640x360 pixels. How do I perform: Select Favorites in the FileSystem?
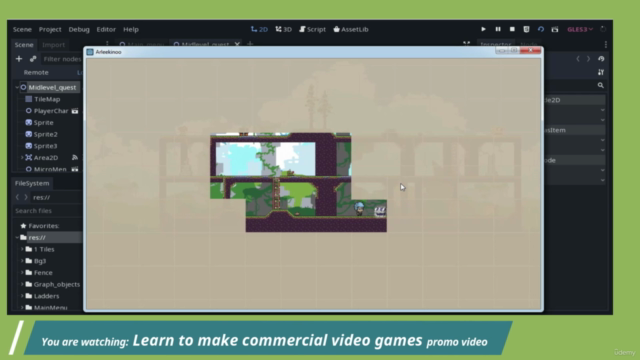43,226
